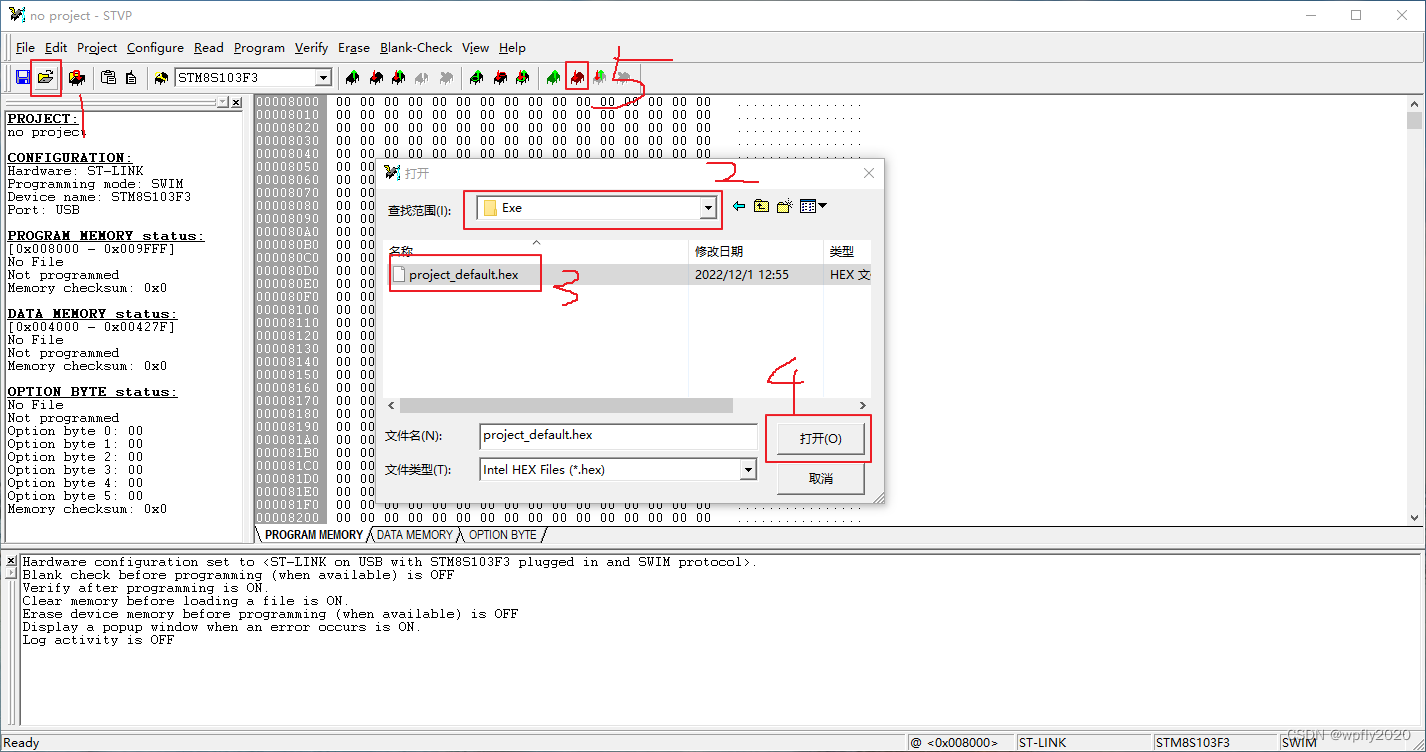Screen dimensions: 1426x752
Task: Open the Configure menu
Action: [x=155, y=48]
